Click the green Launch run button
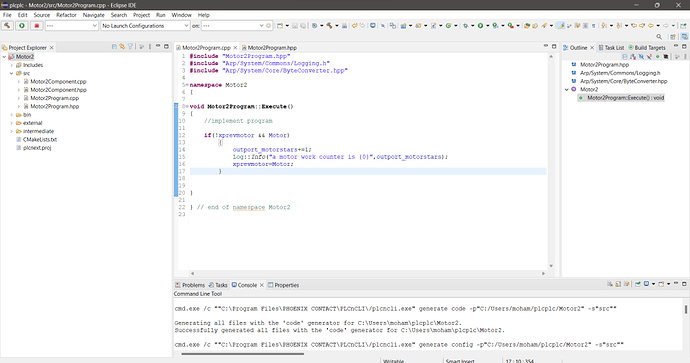Viewport: 690px width, 363px height. point(22,26)
